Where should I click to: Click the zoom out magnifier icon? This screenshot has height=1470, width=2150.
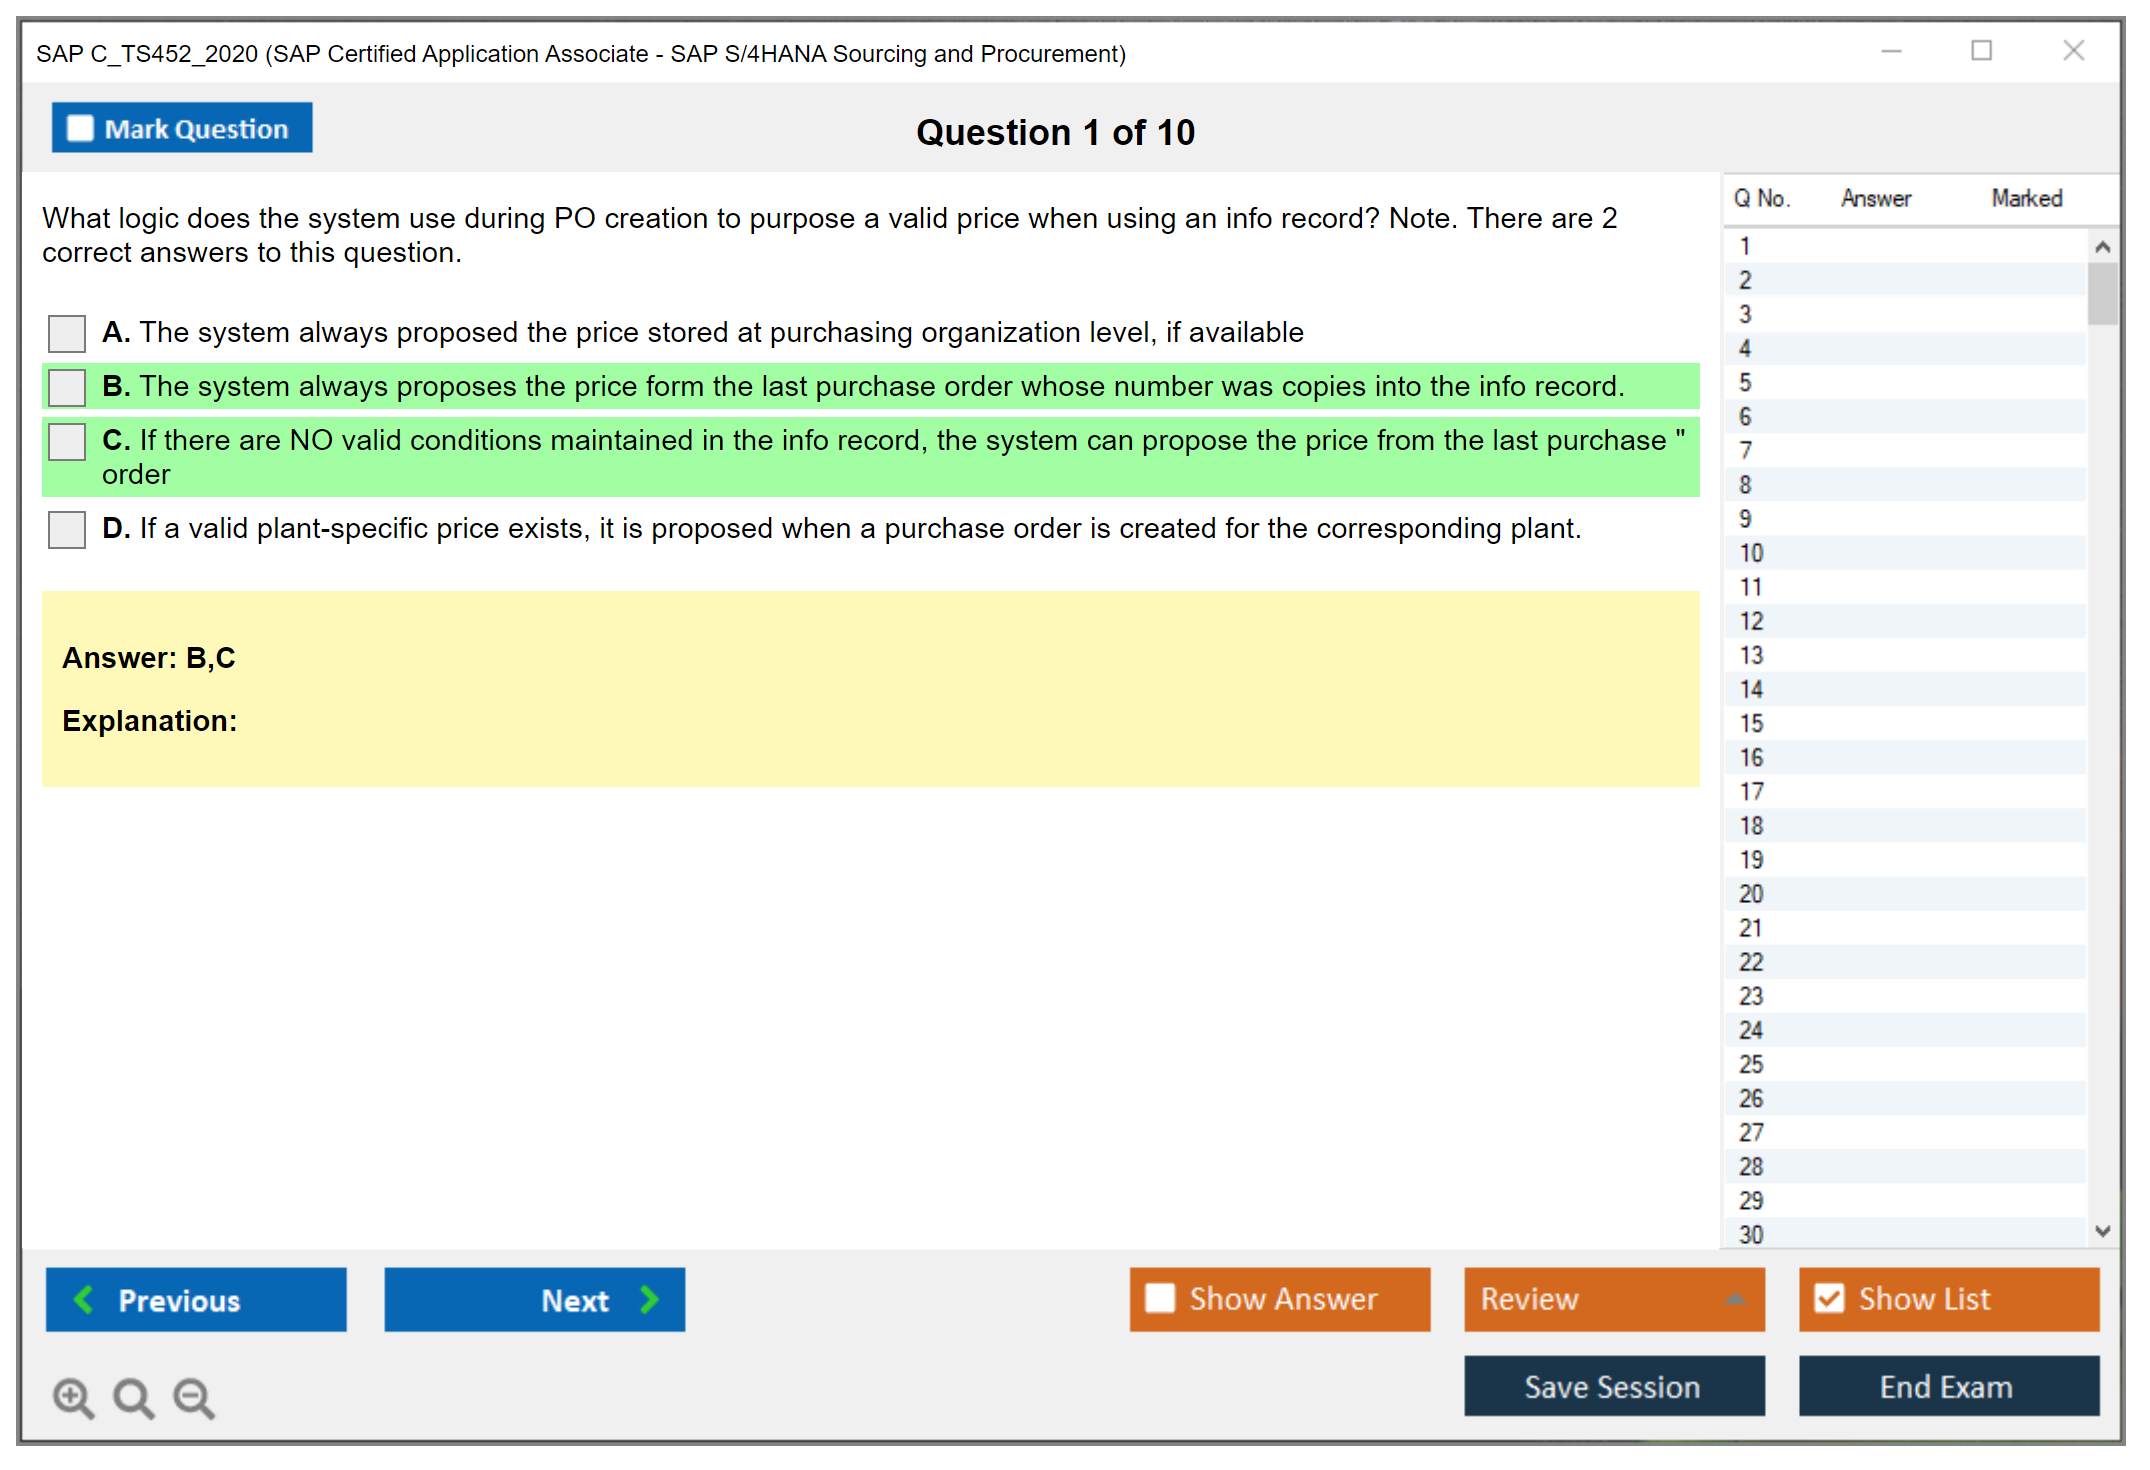tap(193, 1397)
